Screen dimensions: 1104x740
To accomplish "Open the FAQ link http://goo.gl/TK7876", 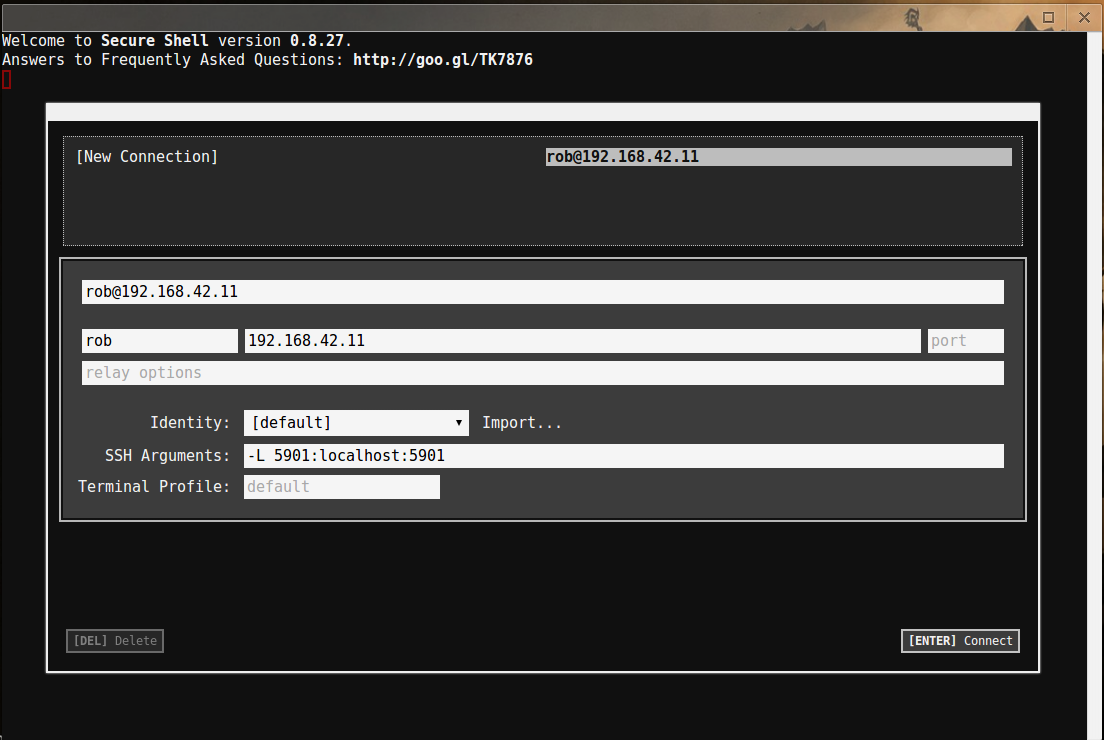I will click(443, 60).
